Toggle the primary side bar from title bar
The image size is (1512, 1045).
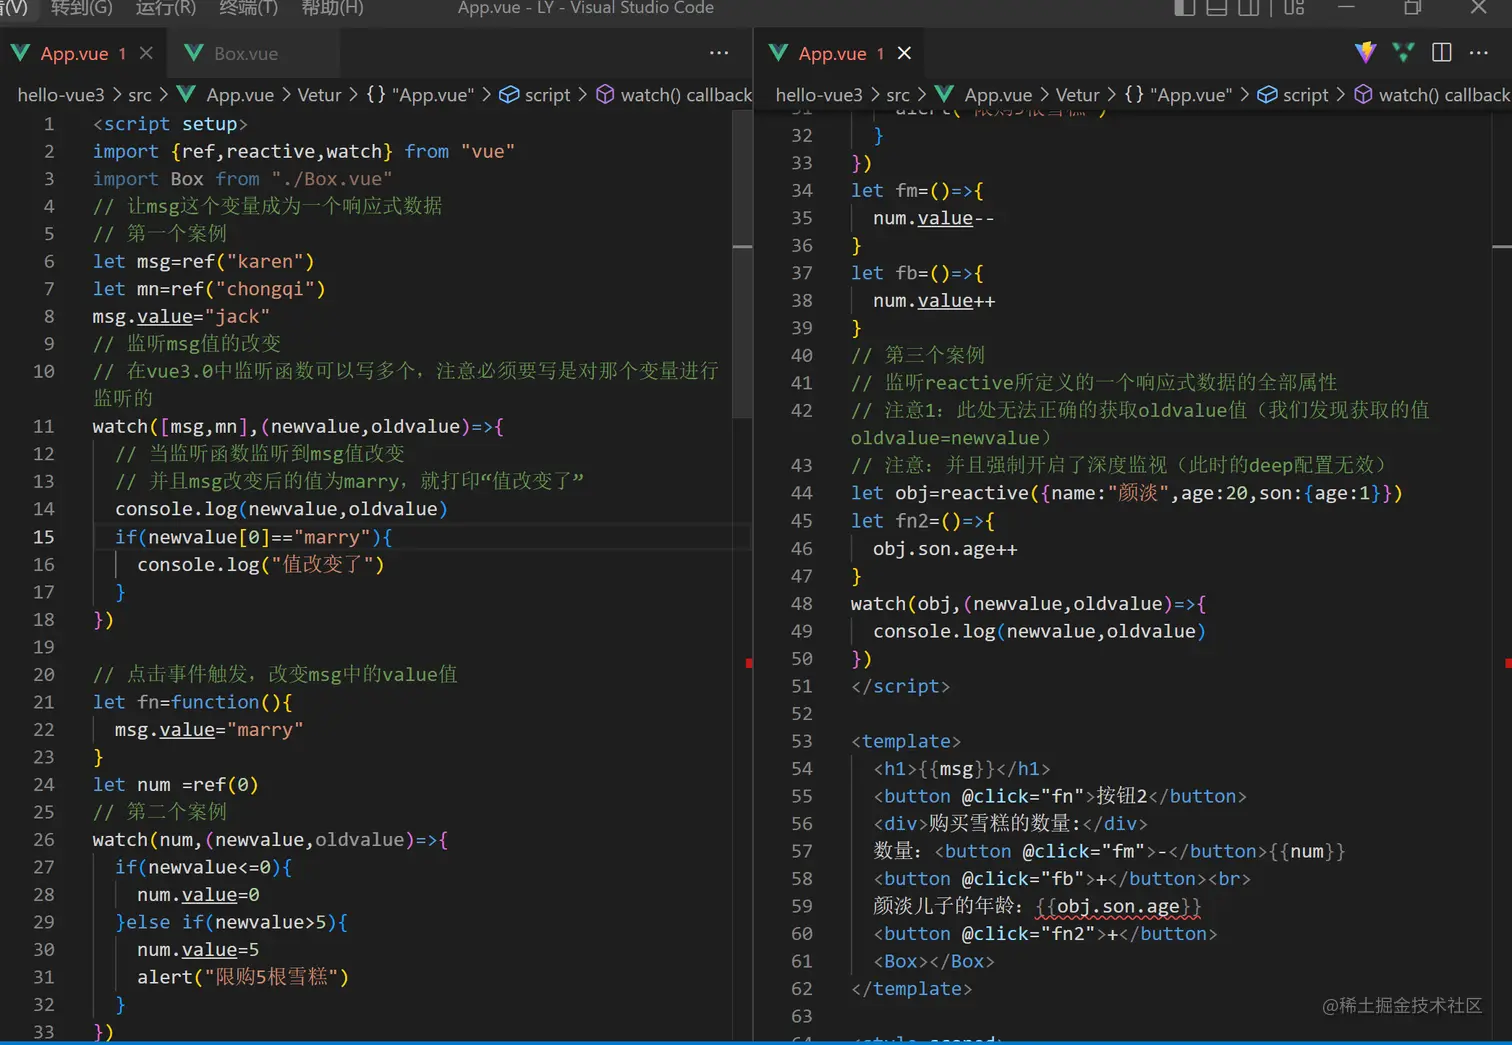[x=1184, y=8]
